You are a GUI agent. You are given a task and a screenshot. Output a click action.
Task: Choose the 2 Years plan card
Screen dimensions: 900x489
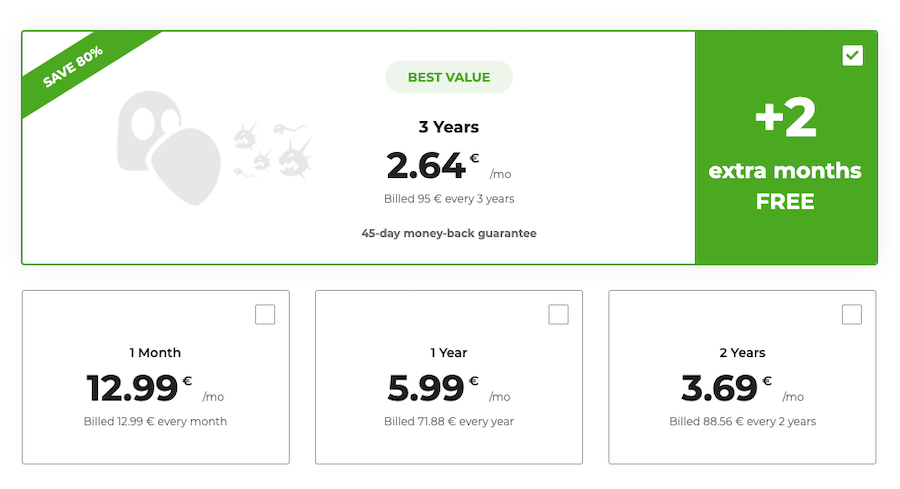tap(742, 377)
